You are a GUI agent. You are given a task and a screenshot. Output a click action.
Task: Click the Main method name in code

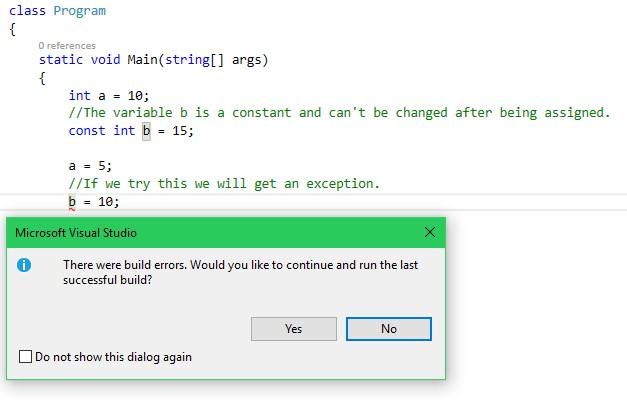(142, 60)
